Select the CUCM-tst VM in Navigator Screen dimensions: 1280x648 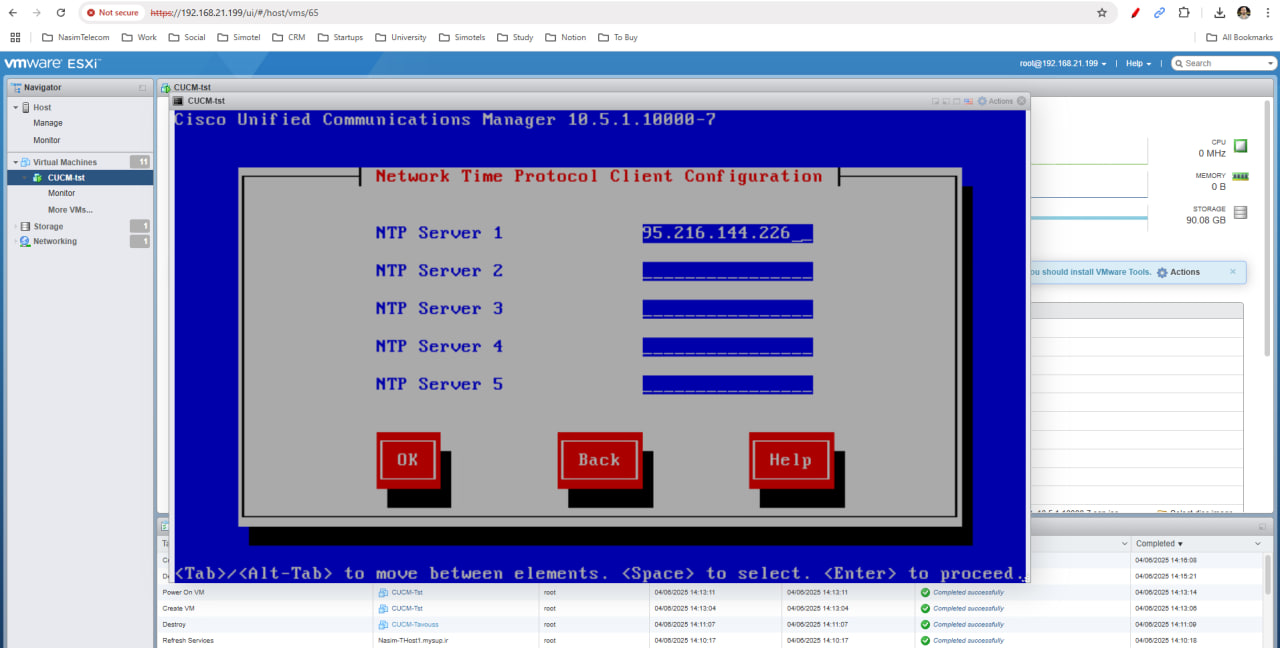click(x=66, y=178)
